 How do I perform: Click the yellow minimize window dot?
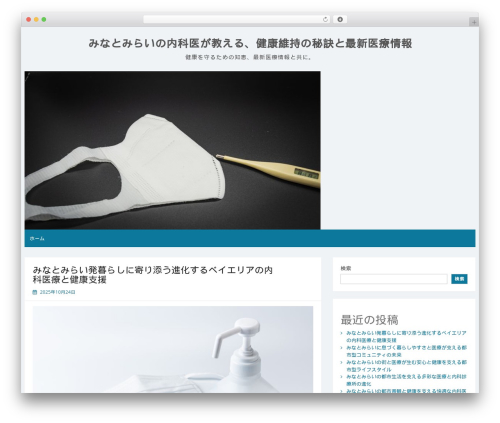tap(36, 20)
